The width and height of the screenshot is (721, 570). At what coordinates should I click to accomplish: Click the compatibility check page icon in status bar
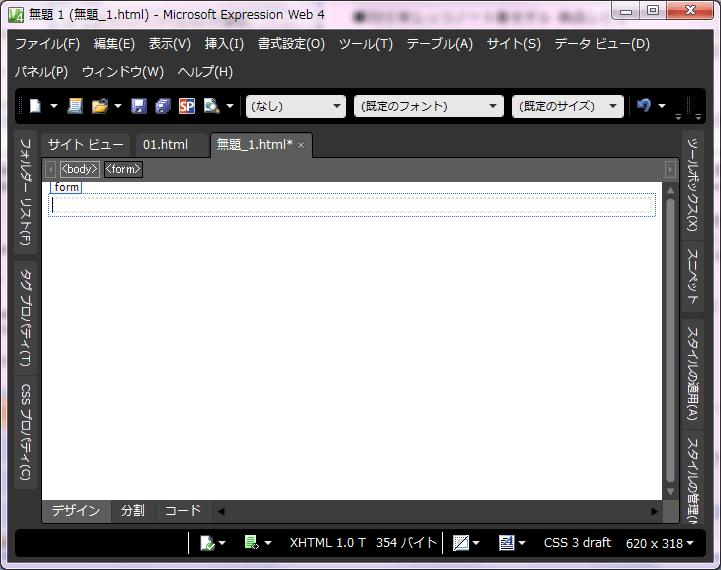coord(207,543)
